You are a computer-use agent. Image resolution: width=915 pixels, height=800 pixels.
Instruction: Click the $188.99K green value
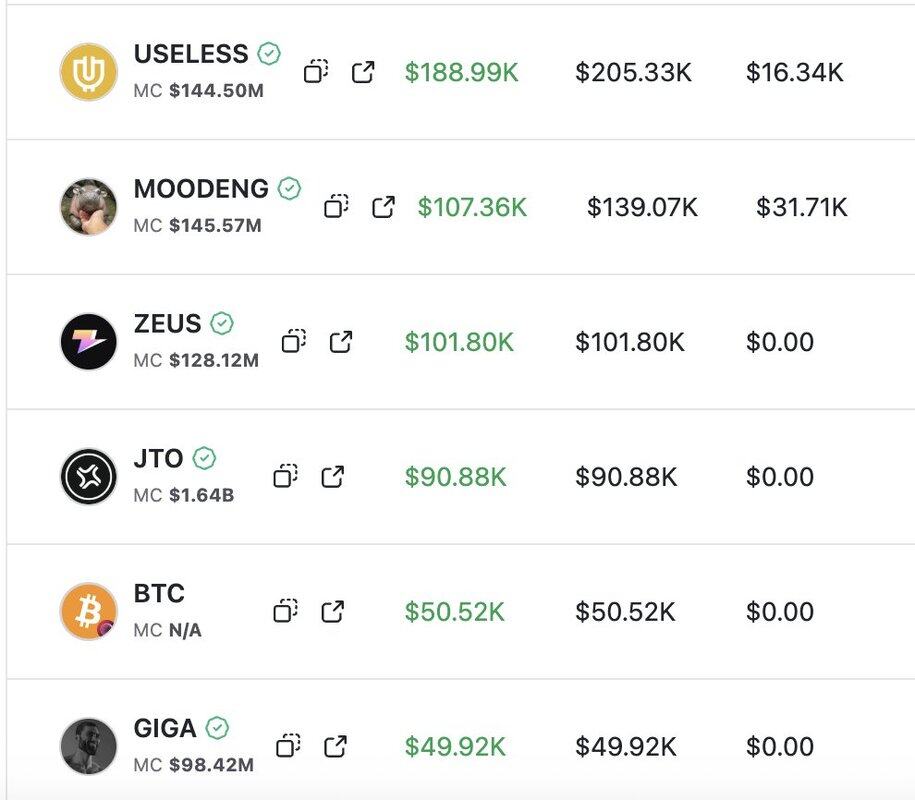[x=462, y=72]
